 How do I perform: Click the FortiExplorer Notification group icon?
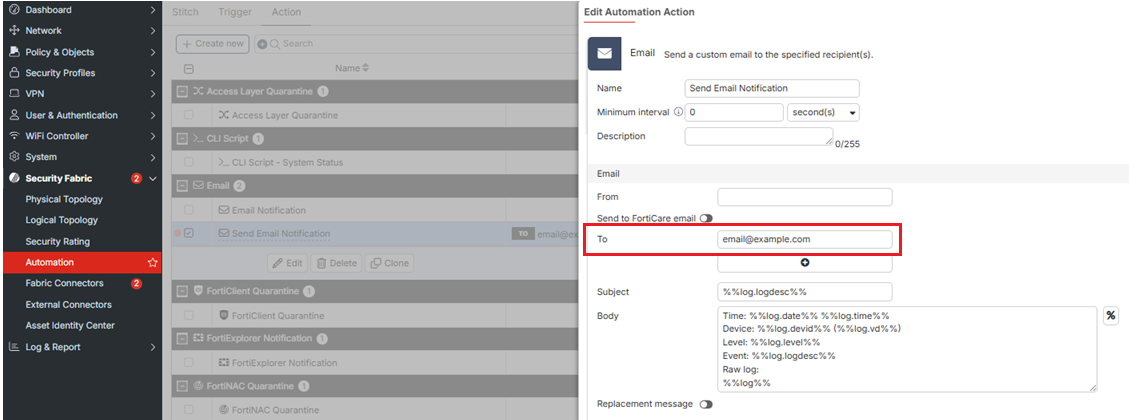(x=199, y=339)
